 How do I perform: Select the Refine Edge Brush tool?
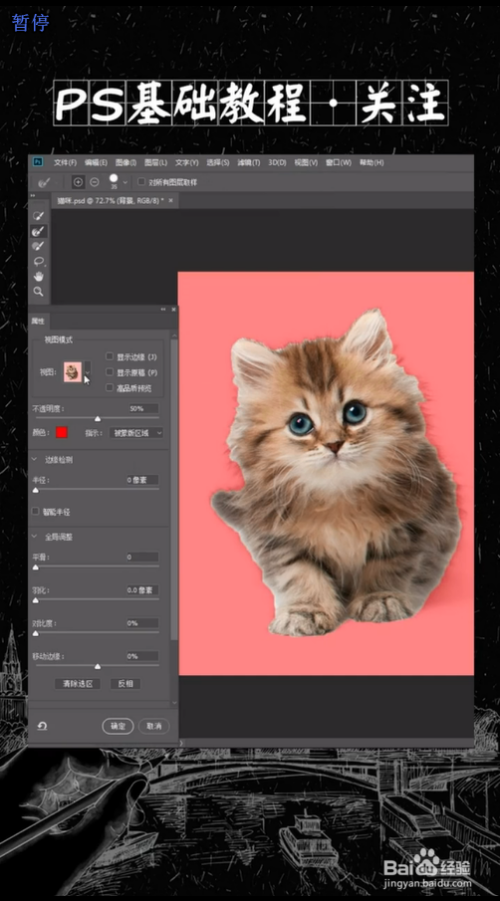pos(39,231)
